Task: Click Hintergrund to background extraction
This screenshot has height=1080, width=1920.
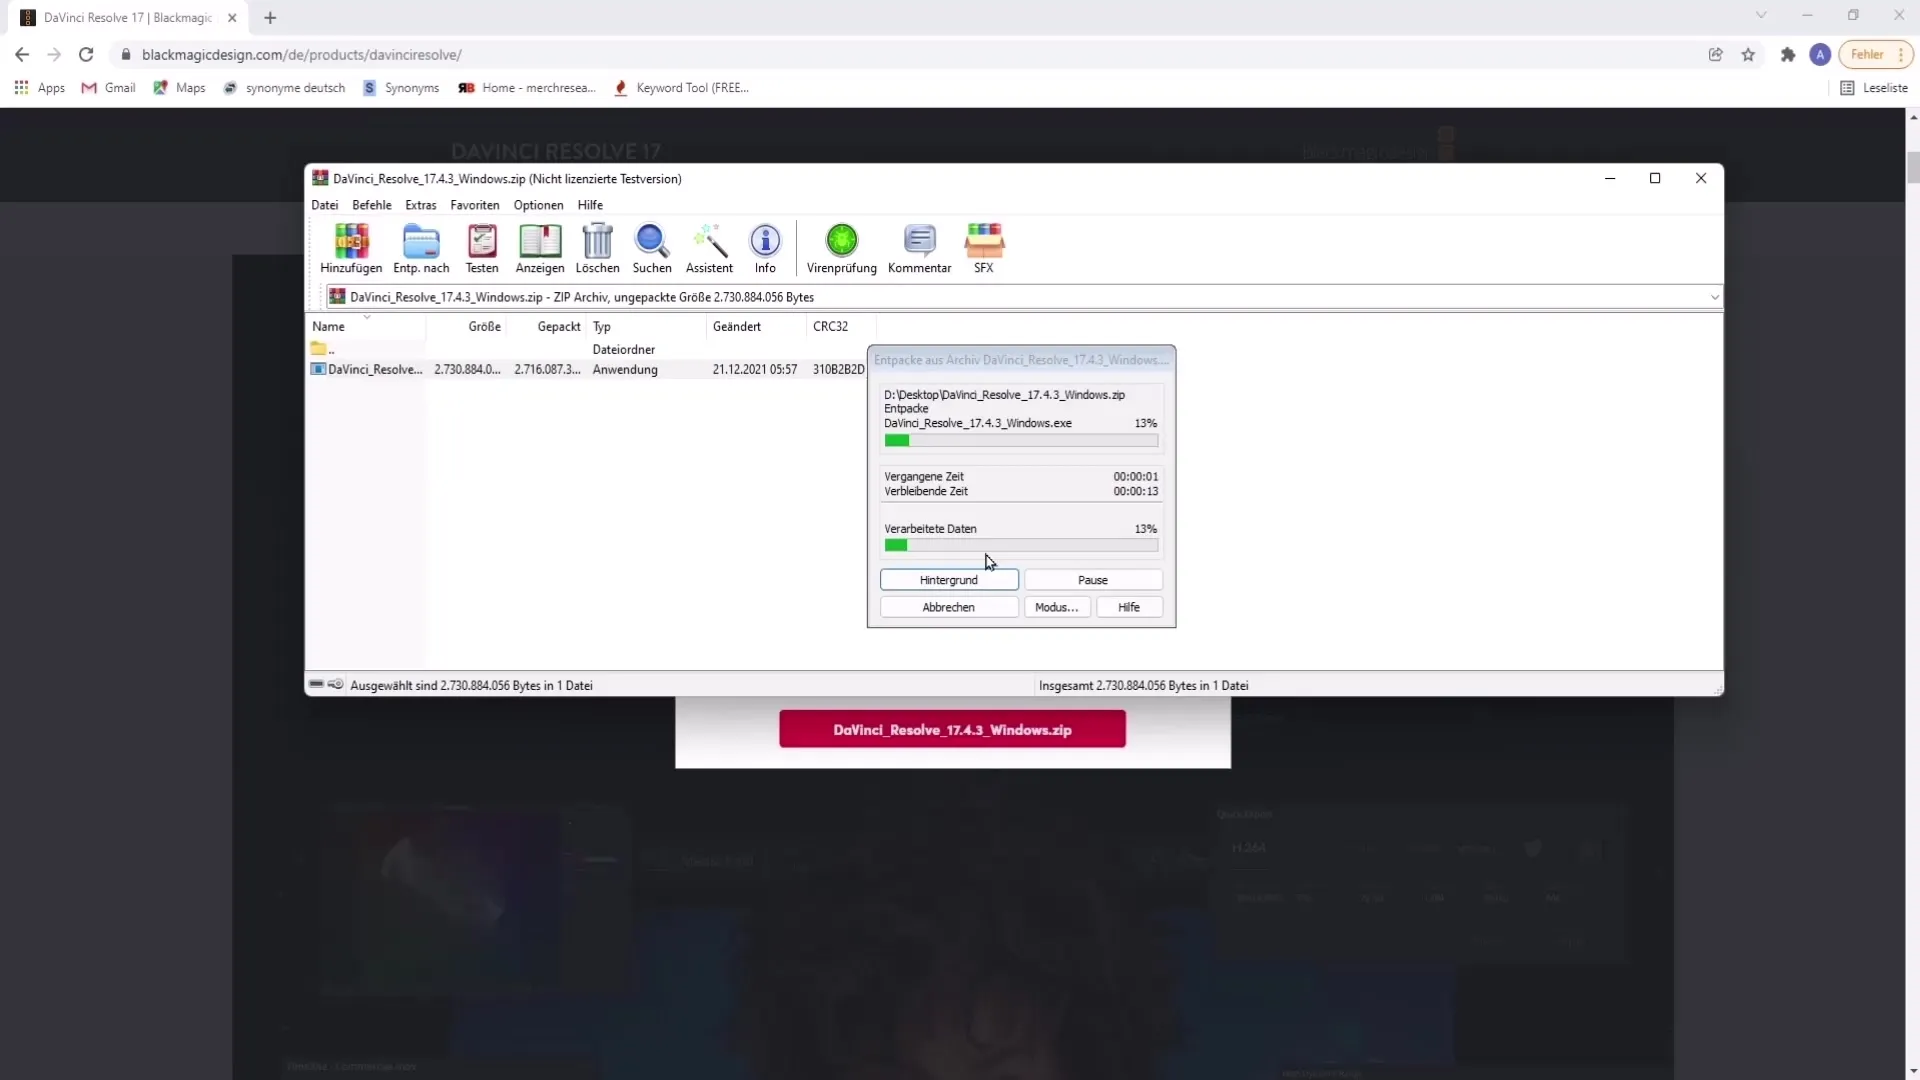Action: pos(949,580)
